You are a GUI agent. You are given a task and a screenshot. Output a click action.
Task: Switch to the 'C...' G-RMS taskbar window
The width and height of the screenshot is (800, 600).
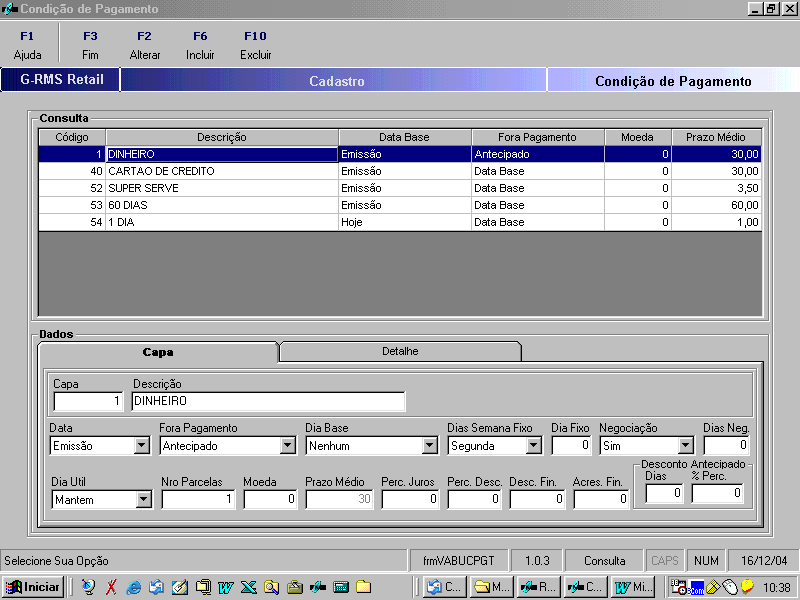click(x=585, y=587)
